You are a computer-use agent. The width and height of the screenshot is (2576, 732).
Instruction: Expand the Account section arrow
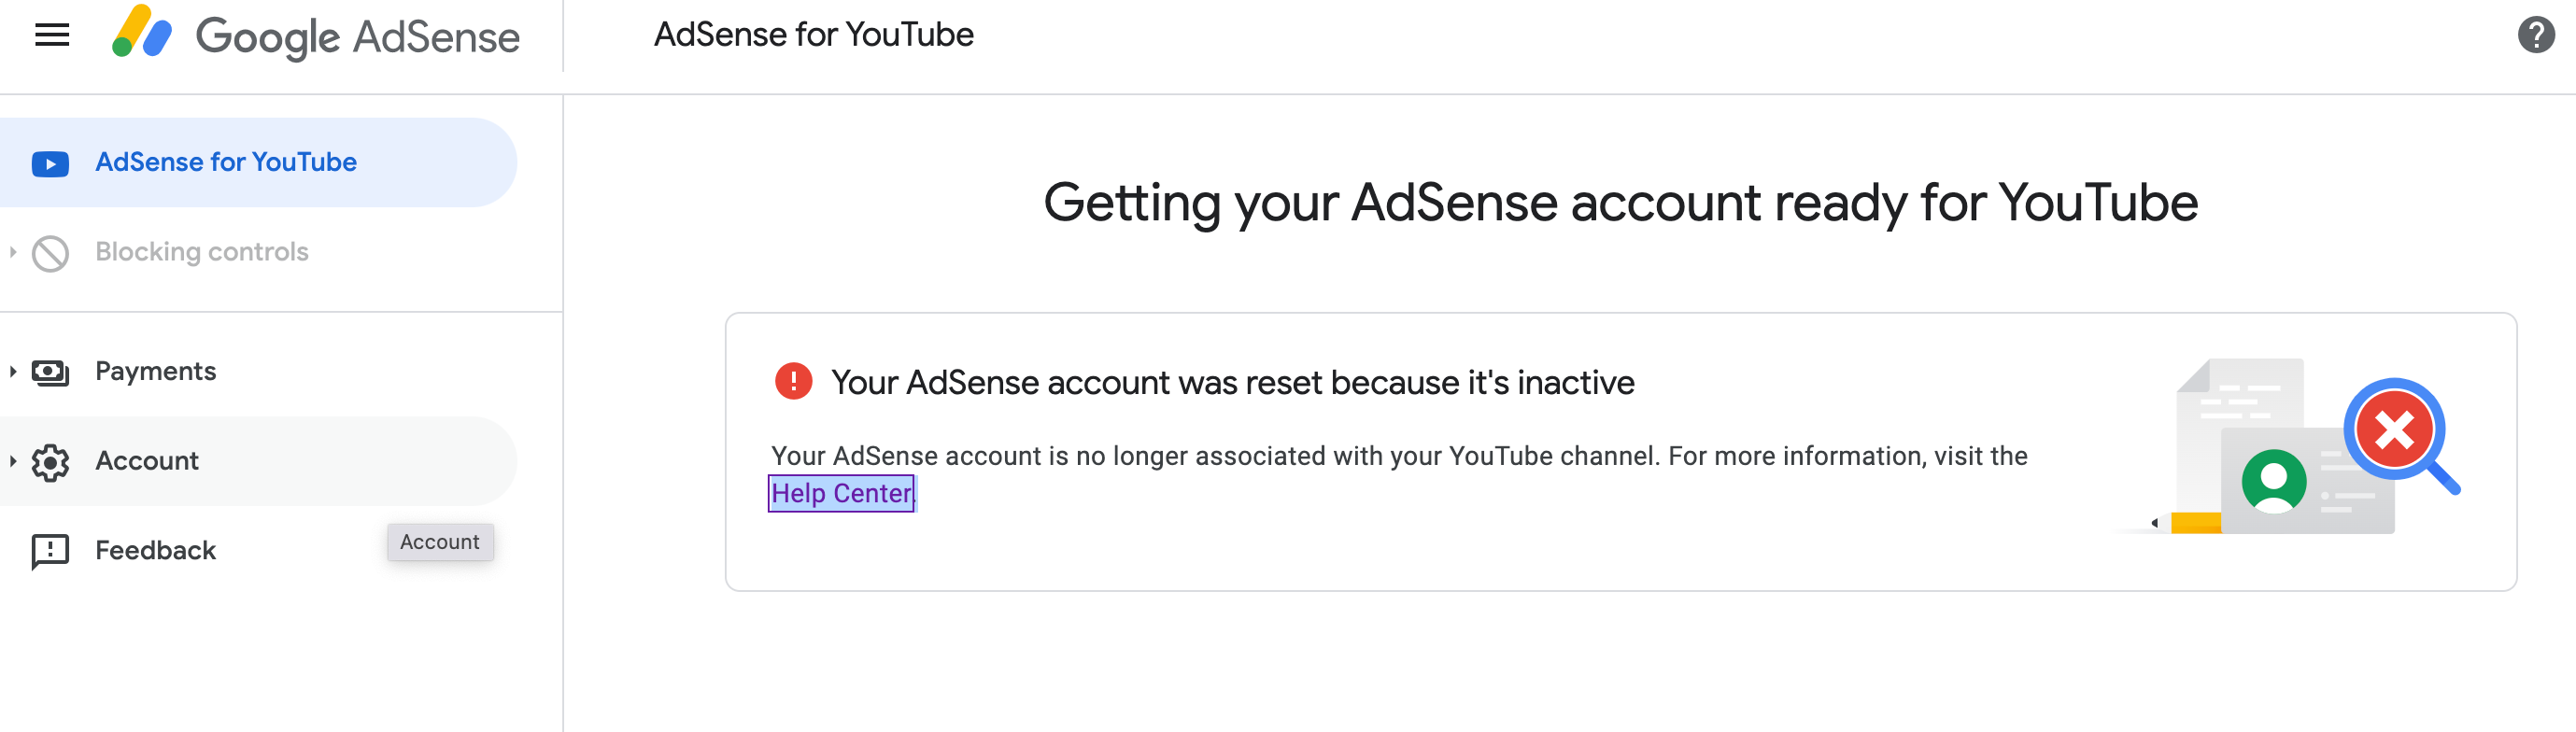click(13, 461)
